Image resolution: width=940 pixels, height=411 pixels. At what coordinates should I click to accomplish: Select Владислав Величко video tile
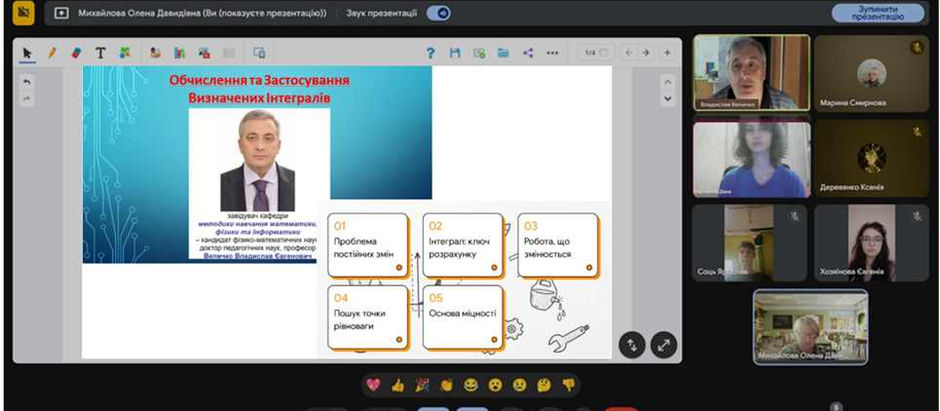(x=751, y=73)
